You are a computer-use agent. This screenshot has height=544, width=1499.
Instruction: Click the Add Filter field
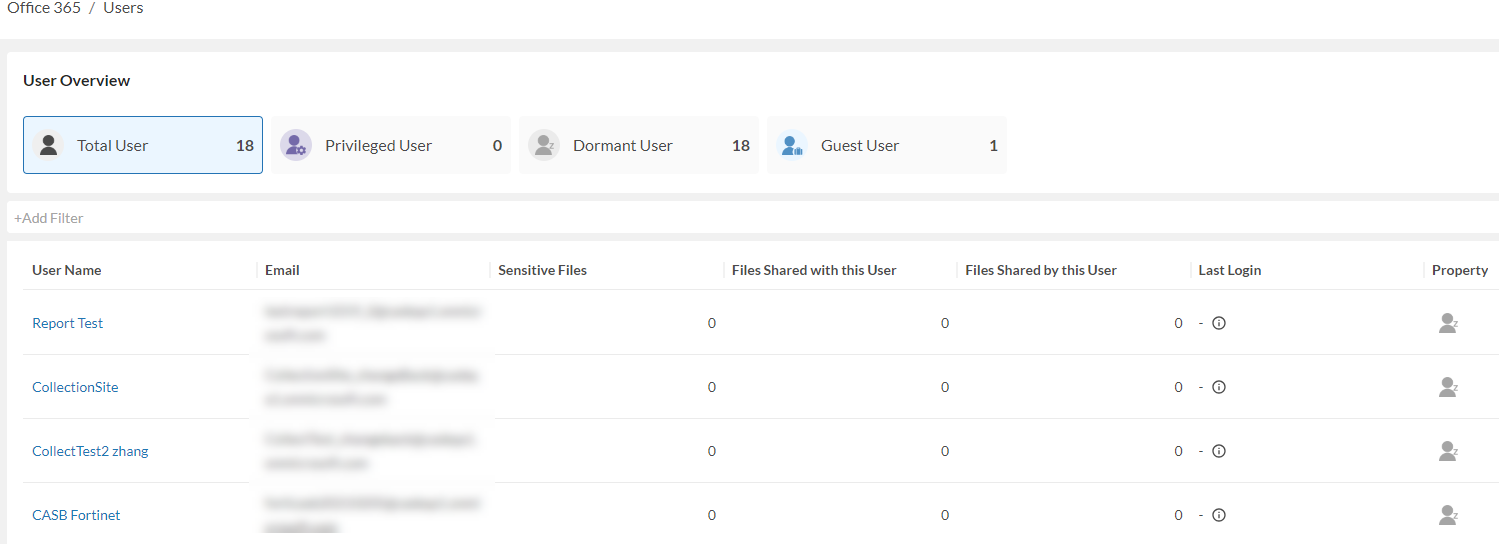point(49,218)
